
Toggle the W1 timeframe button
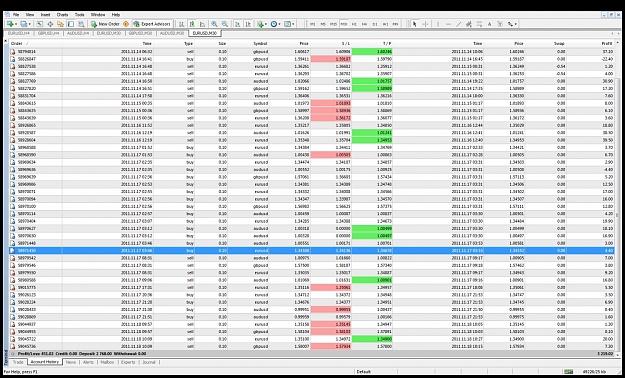point(385,24)
